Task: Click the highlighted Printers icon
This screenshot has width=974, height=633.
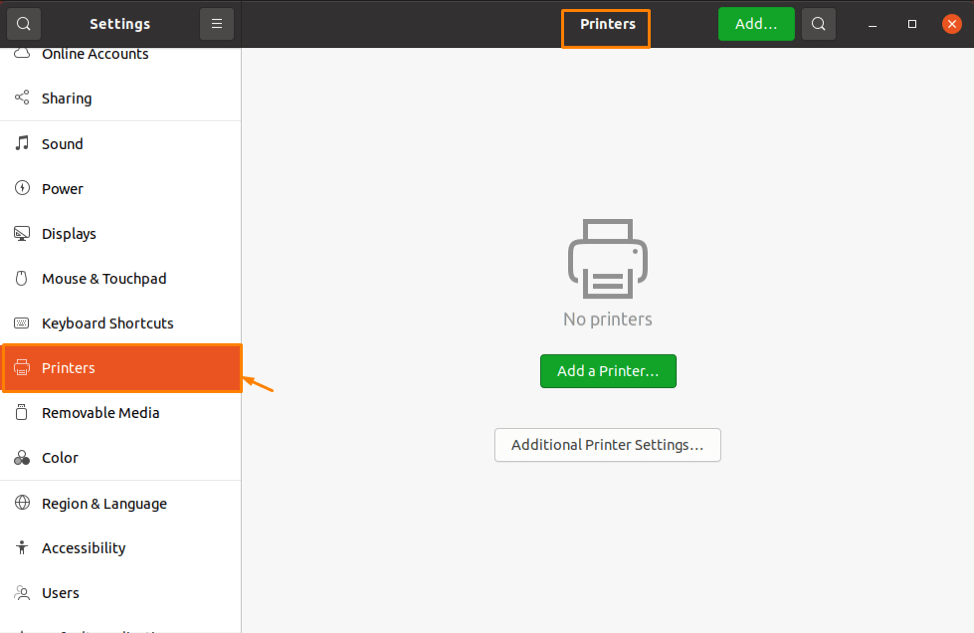Action: click(x=21, y=368)
